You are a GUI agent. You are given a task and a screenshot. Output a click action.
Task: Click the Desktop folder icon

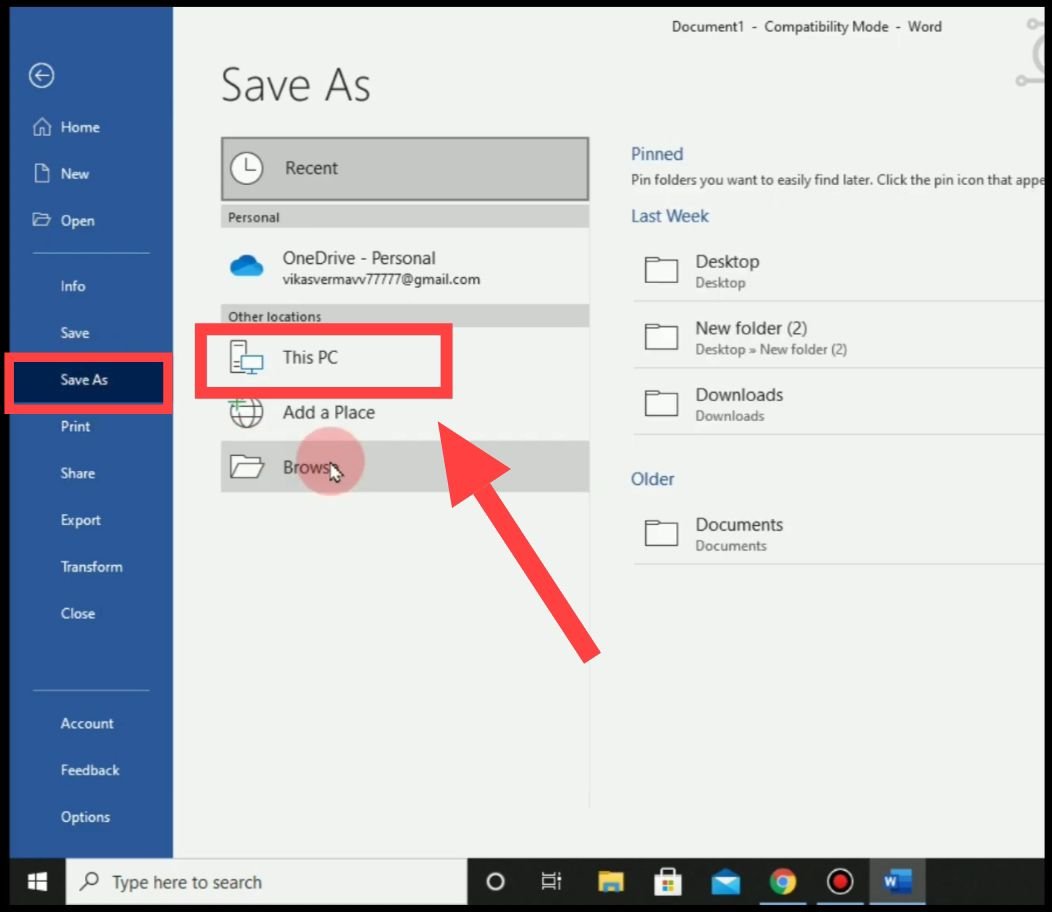[x=661, y=270]
